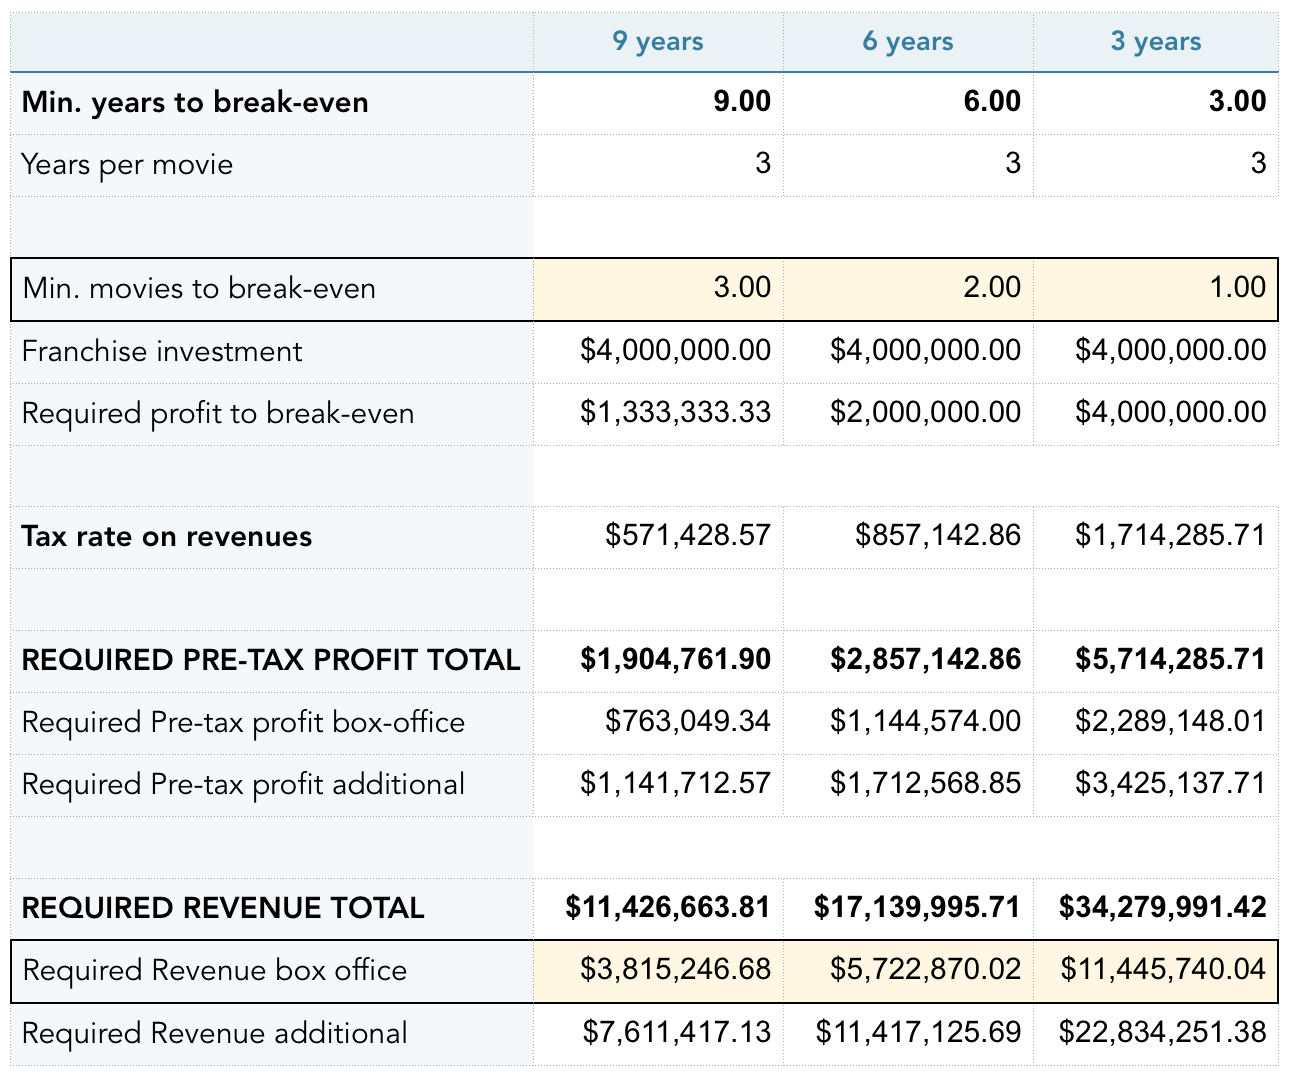Select the $11,426,663.81 revenue total cell
This screenshot has width=1292, height=1084.
pyautogui.click(x=658, y=908)
